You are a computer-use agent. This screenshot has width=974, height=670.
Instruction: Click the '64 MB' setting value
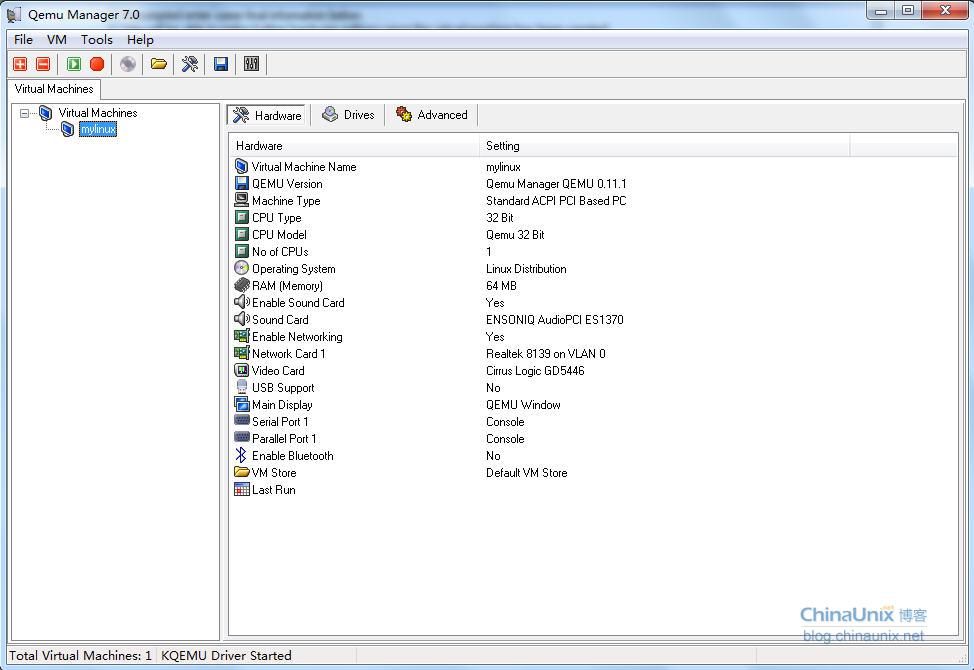tap(501, 286)
